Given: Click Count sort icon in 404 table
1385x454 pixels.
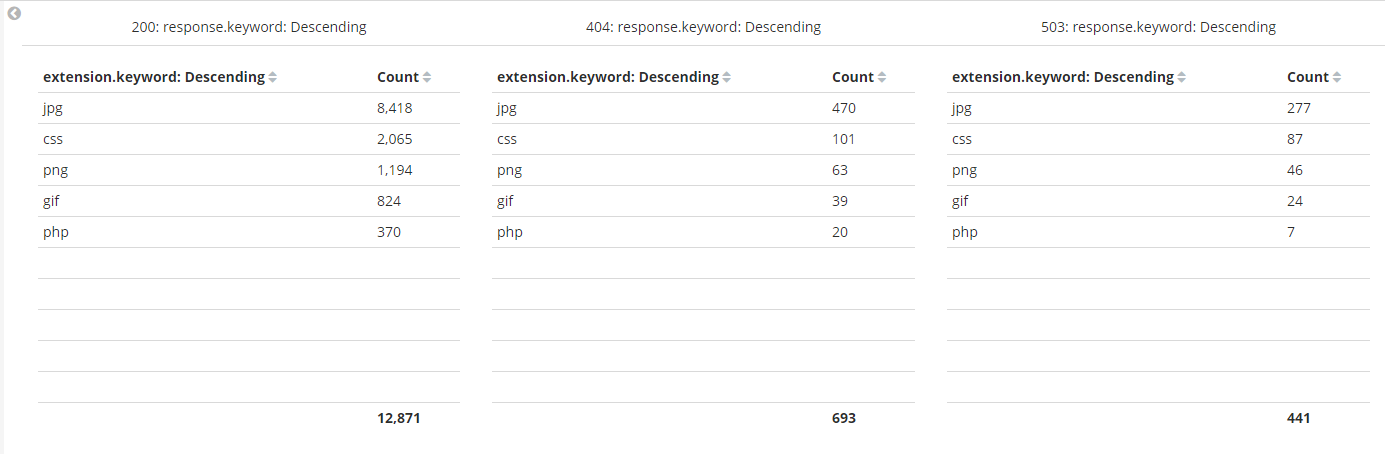Looking at the screenshot, I should point(882,78).
